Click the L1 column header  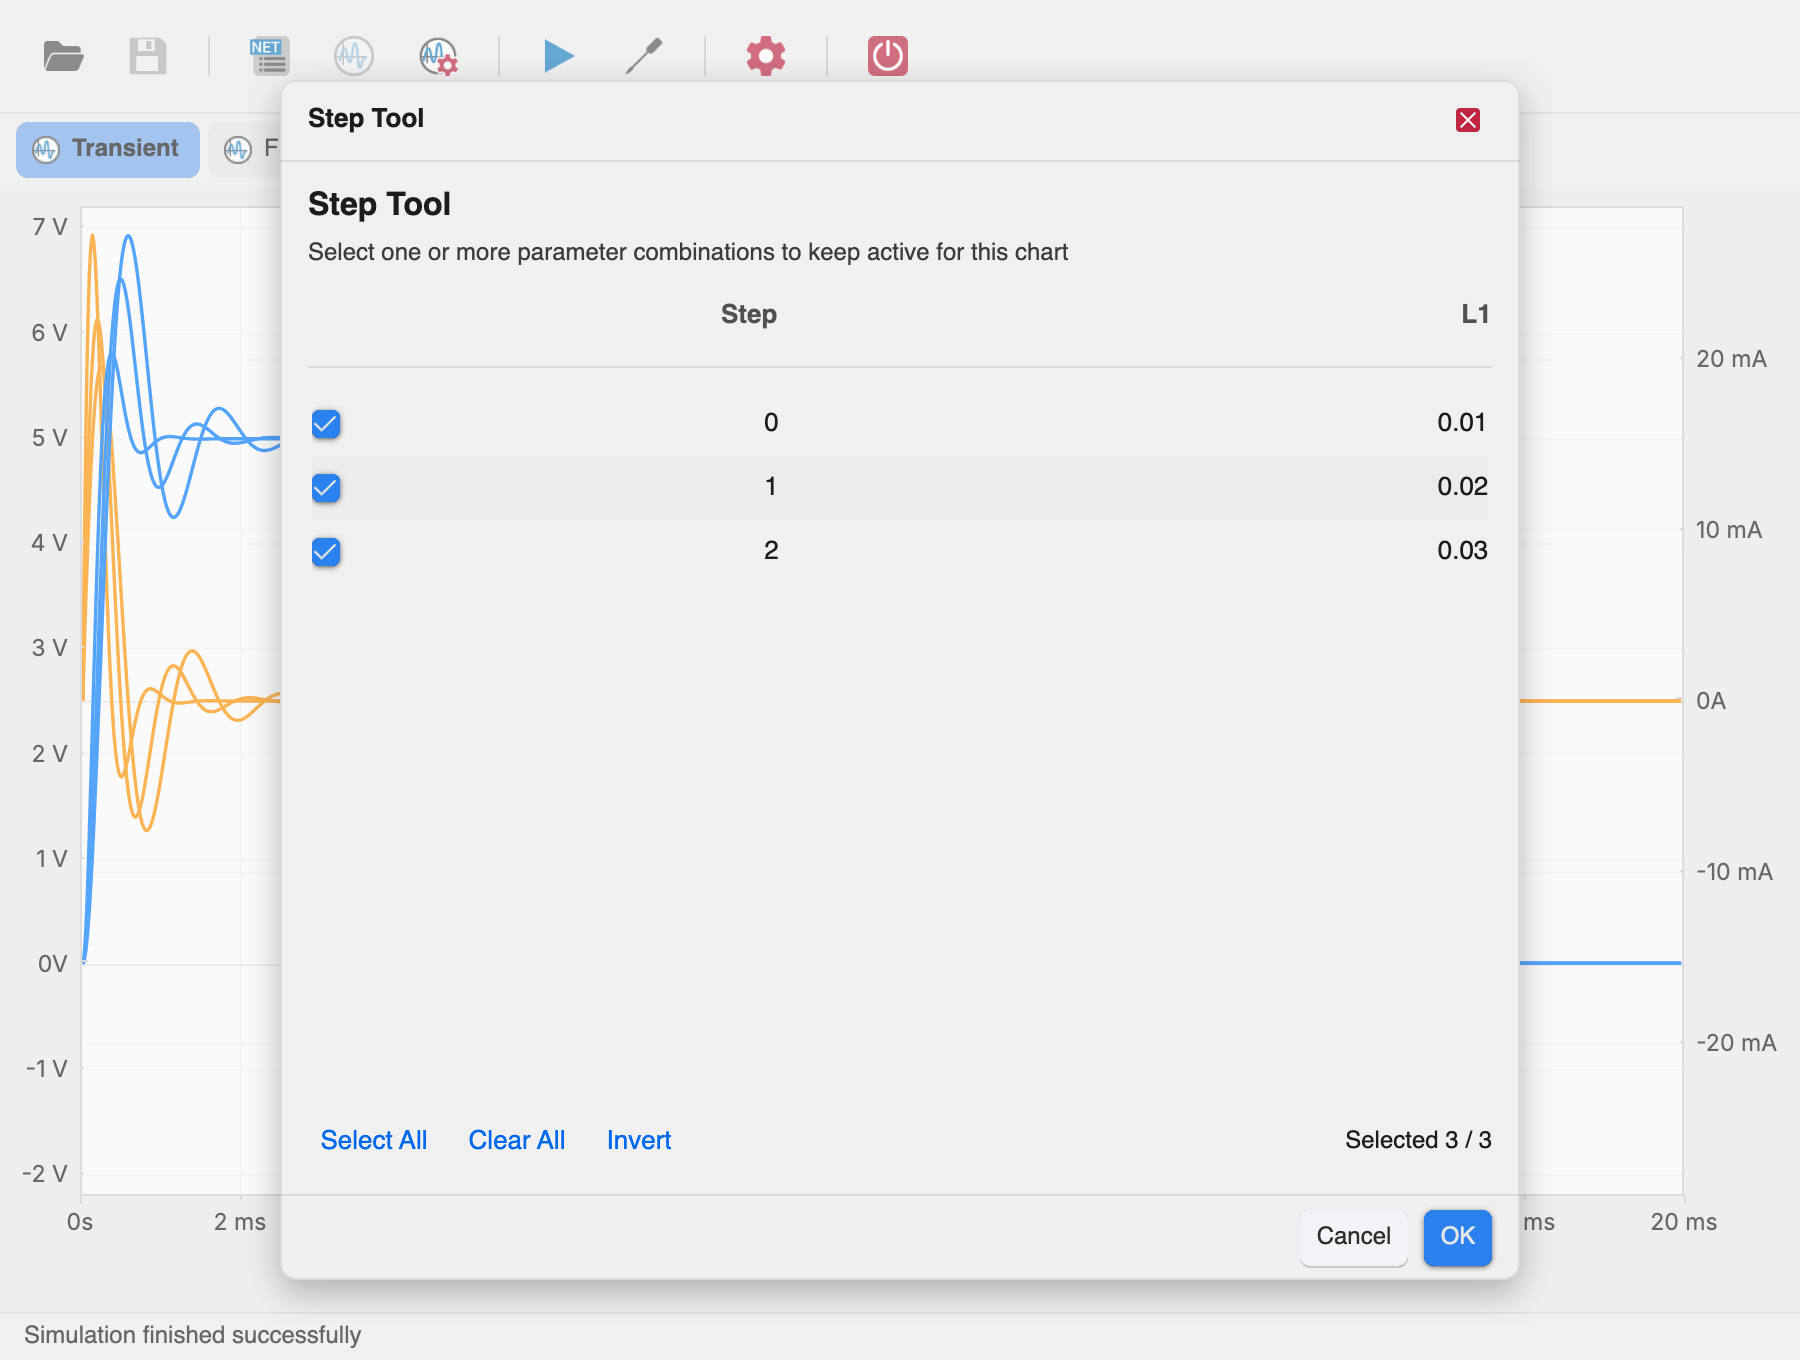(x=1475, y=314)
